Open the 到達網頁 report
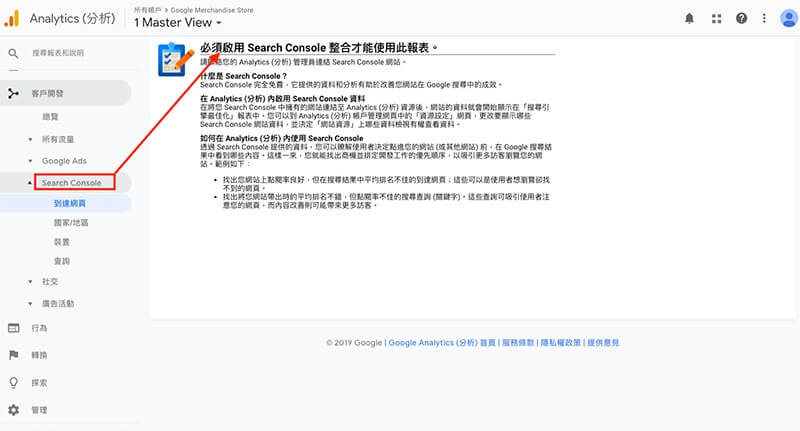This screenshot has height=431, width=800. 70,204
